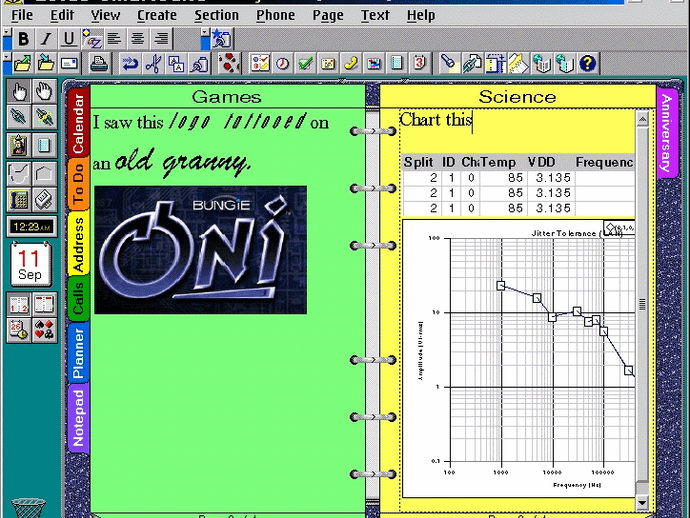Select the break-link tool
690x518 pixels.
(44, 117)
